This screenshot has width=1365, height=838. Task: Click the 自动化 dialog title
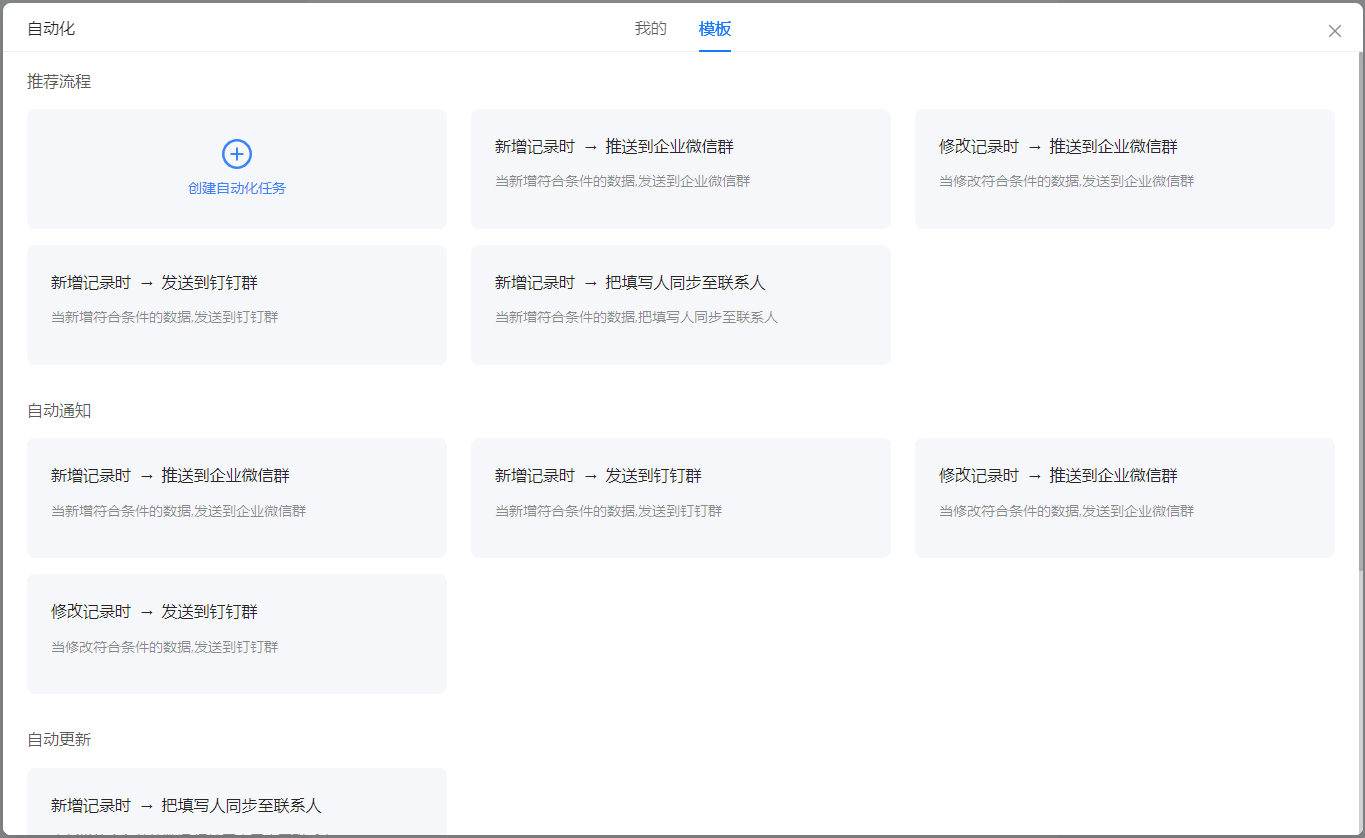coord(51,29)
